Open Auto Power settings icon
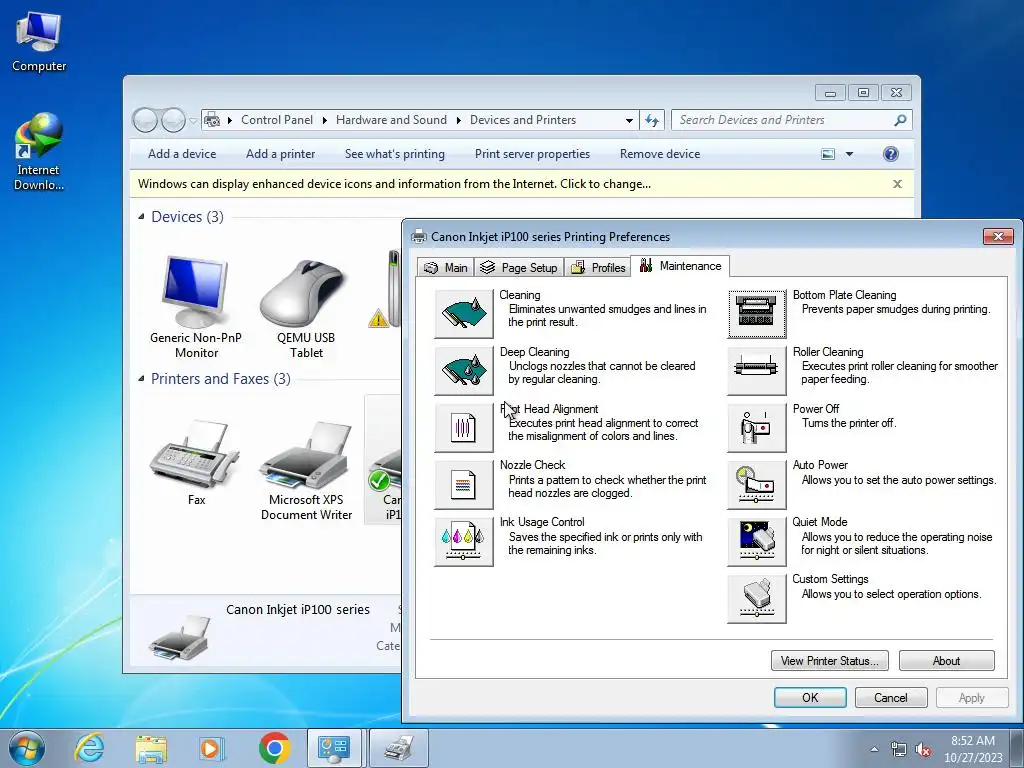Viewport: 1024px width, 768px height. coord(757,485)
